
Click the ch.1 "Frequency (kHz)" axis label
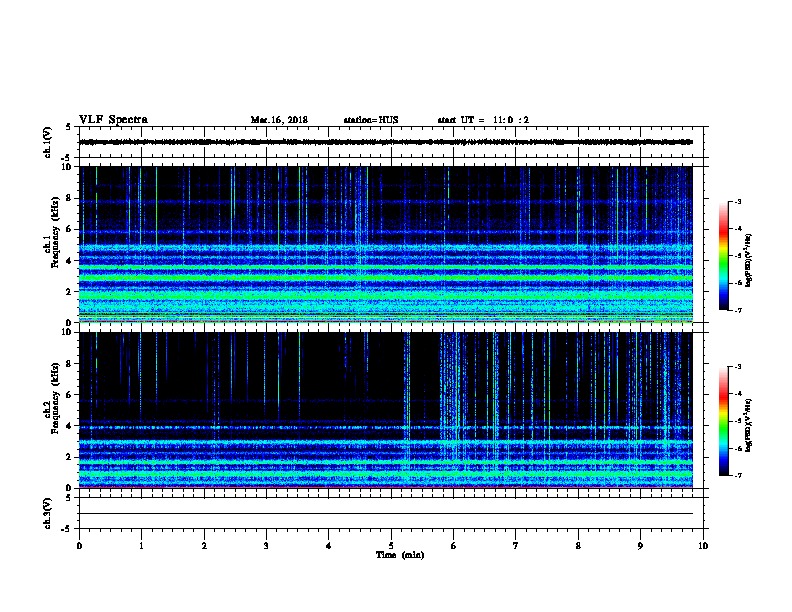click(x=55, y=232)
